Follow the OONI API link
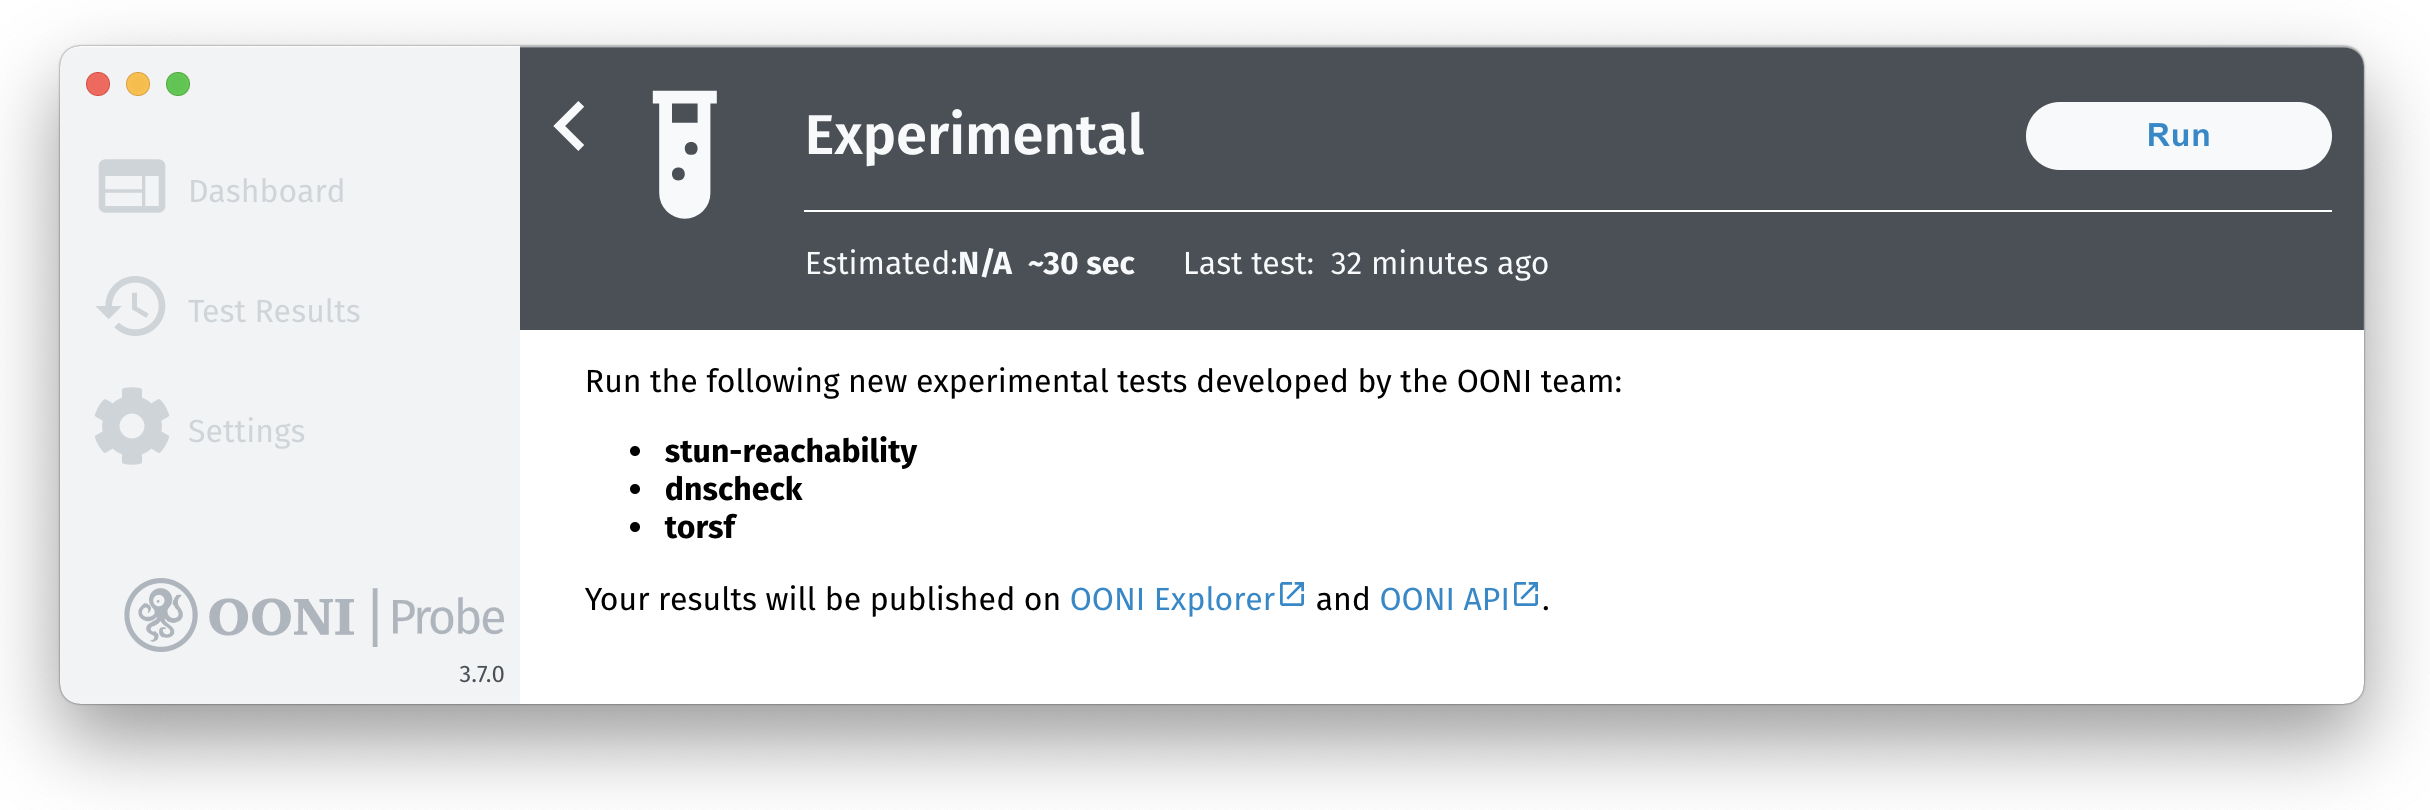 pyautogui.click(x=1443, y=599)
